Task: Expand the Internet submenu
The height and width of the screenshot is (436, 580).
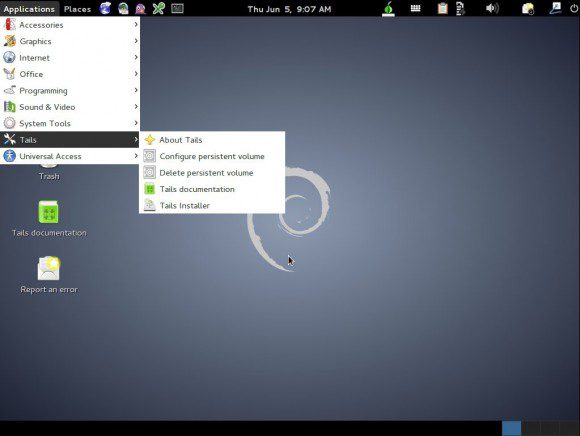Action: click(70, 58)
